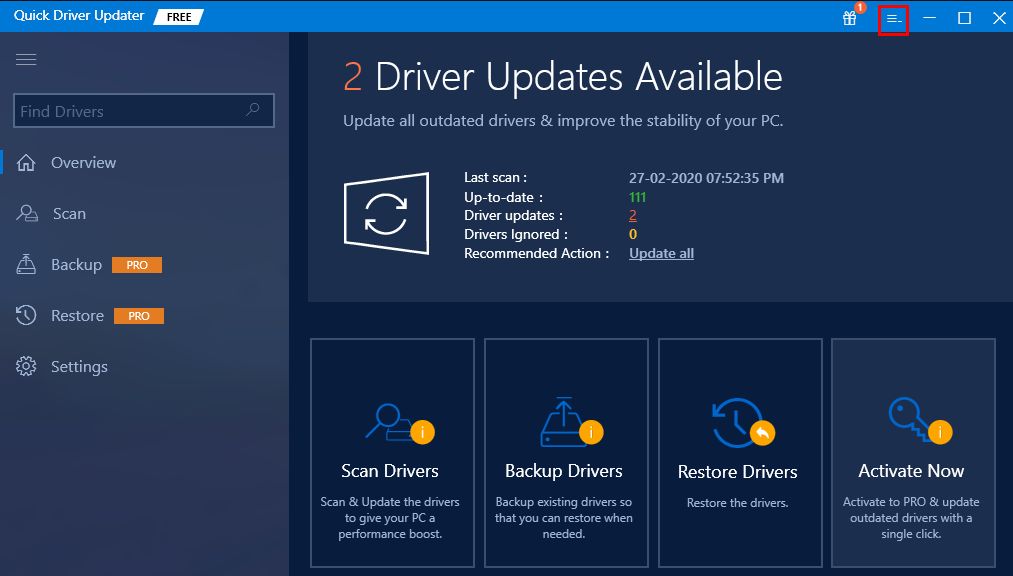
Task: Click the Drivers Ignored value 0
Action: [x=633, y=234]
